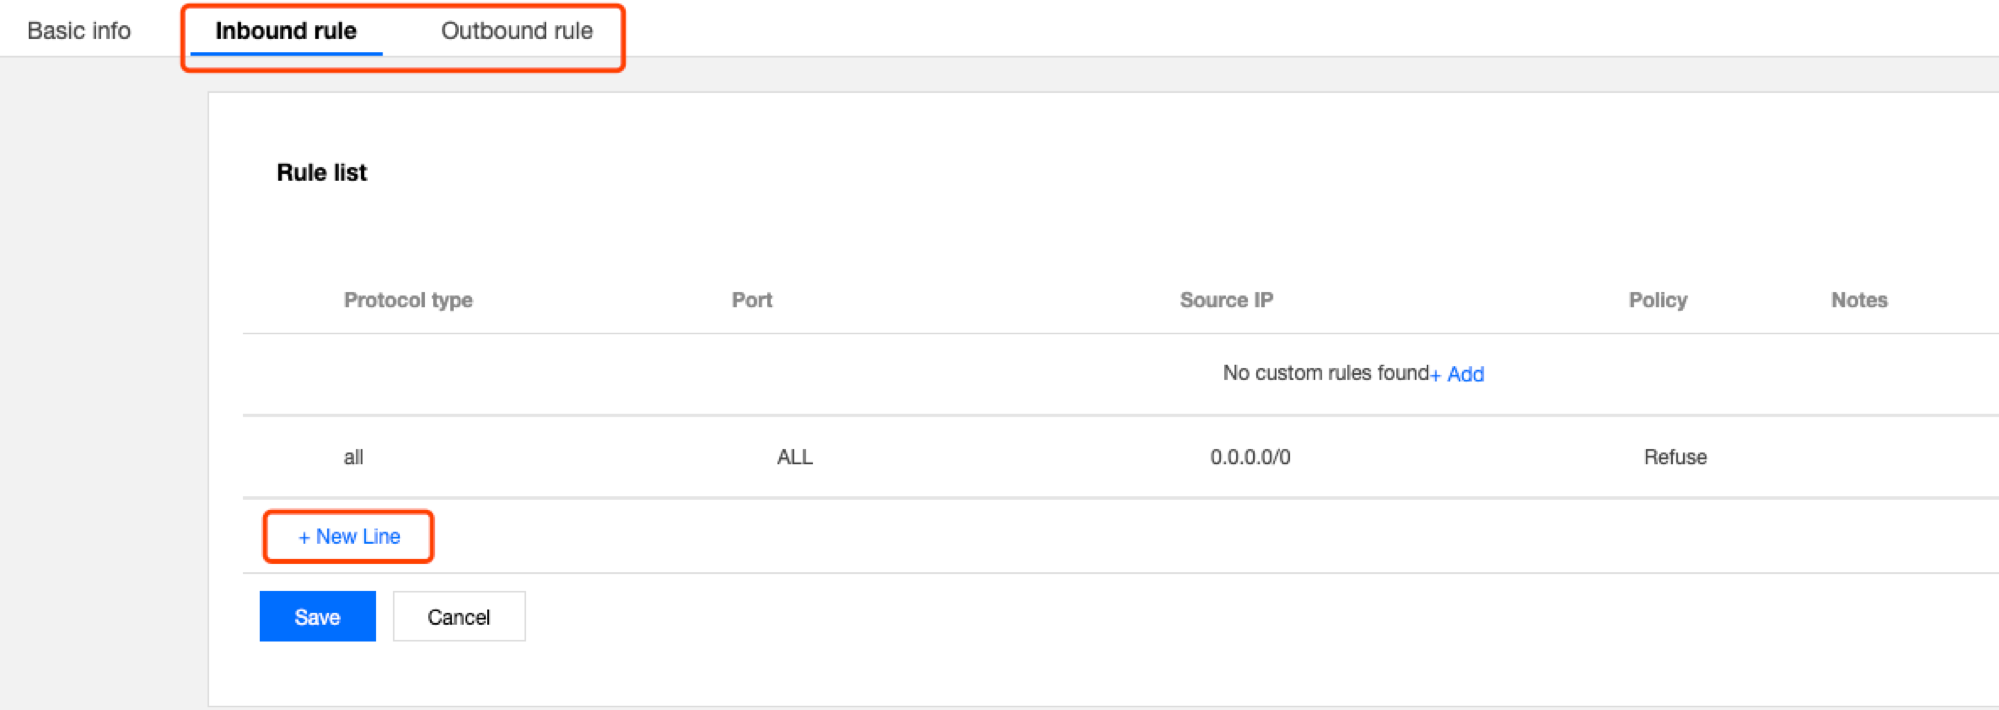Click the Add link text
Viewport: 1999px width, 710px height.
[x=1466, y=374]
